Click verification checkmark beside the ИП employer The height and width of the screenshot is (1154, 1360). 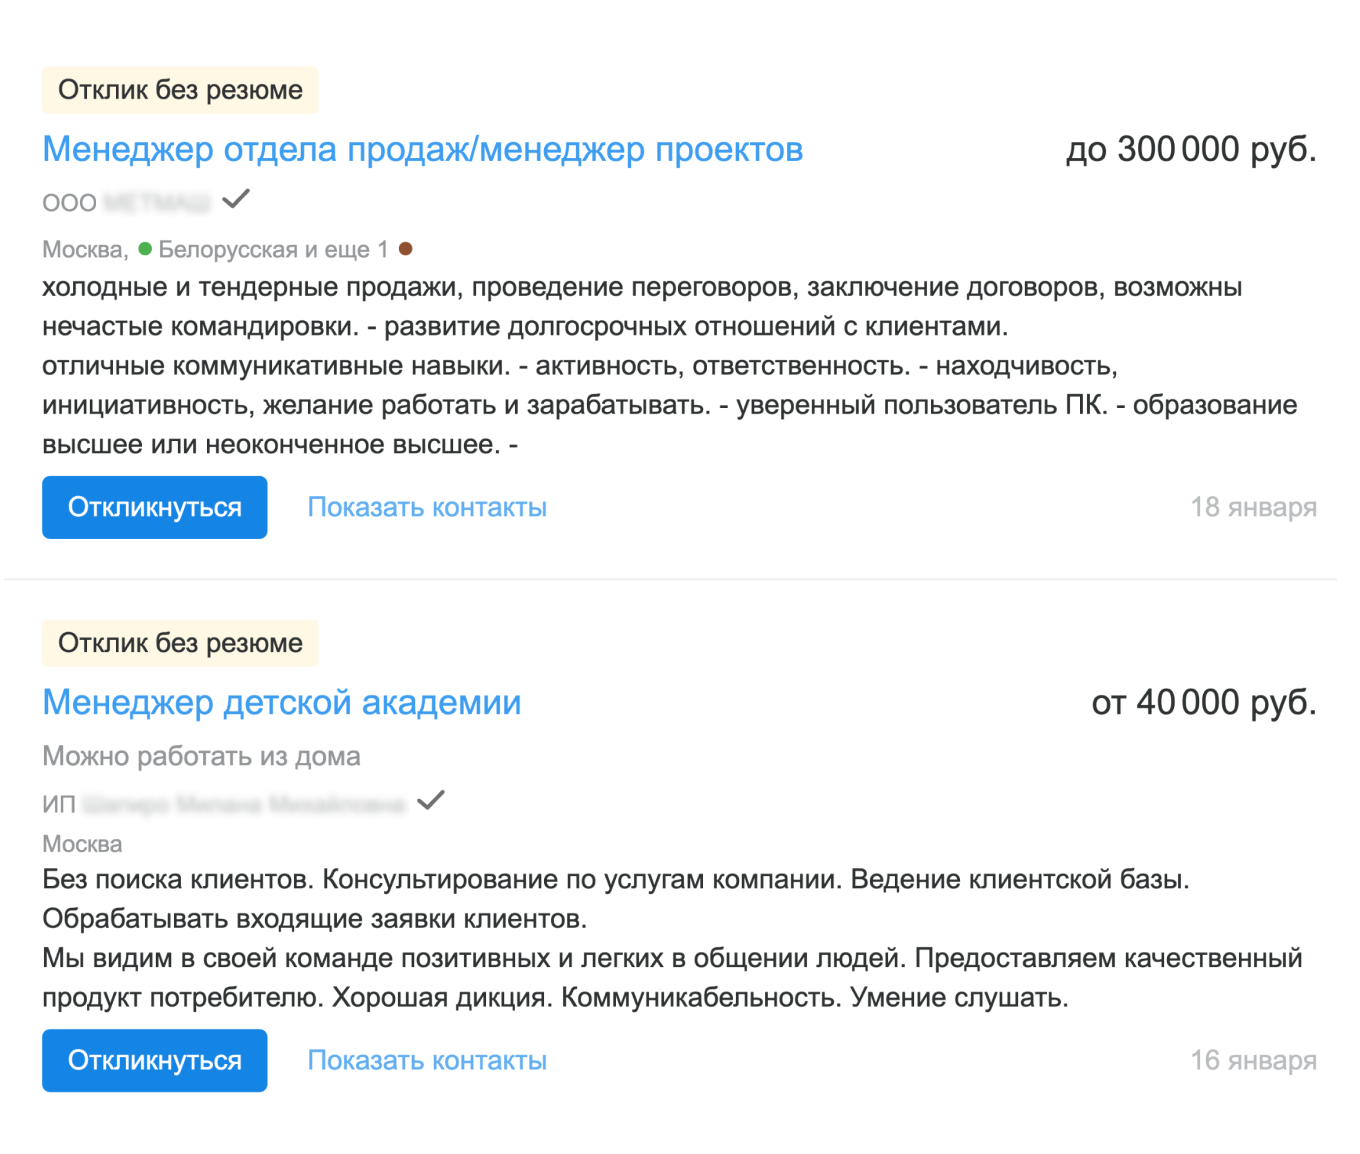pyautogui.click(x=431, y=800)
